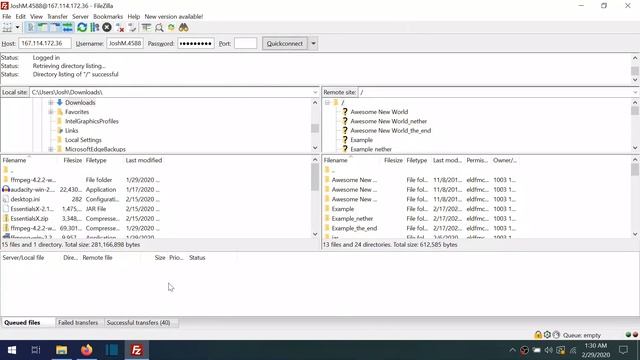Cancel current operation icon
The width and height of the screenshot is (640, 360).
coord(107,27)
